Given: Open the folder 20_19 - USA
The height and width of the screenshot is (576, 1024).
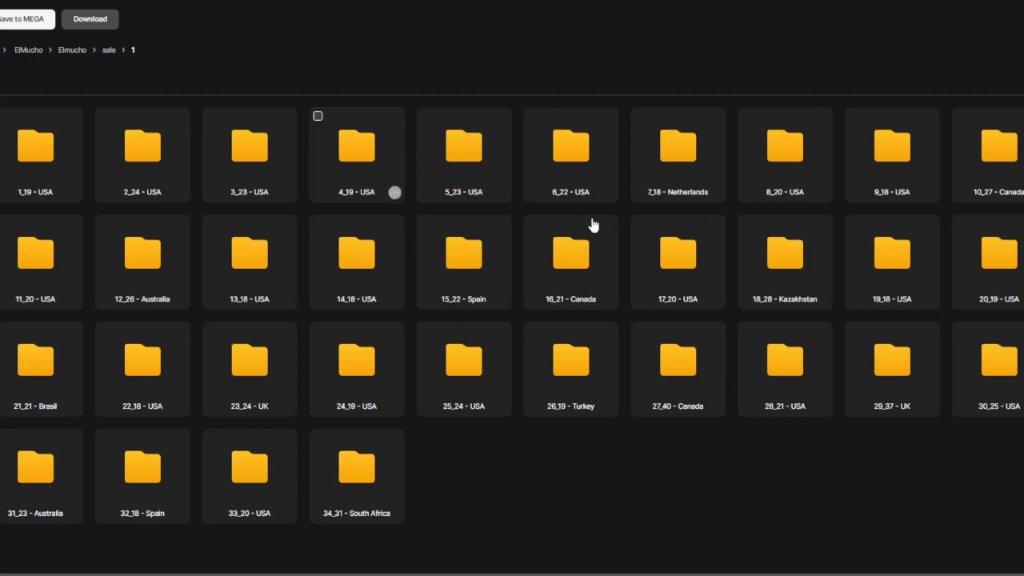Looking at the screenshot, I should [x=988, y=262].
